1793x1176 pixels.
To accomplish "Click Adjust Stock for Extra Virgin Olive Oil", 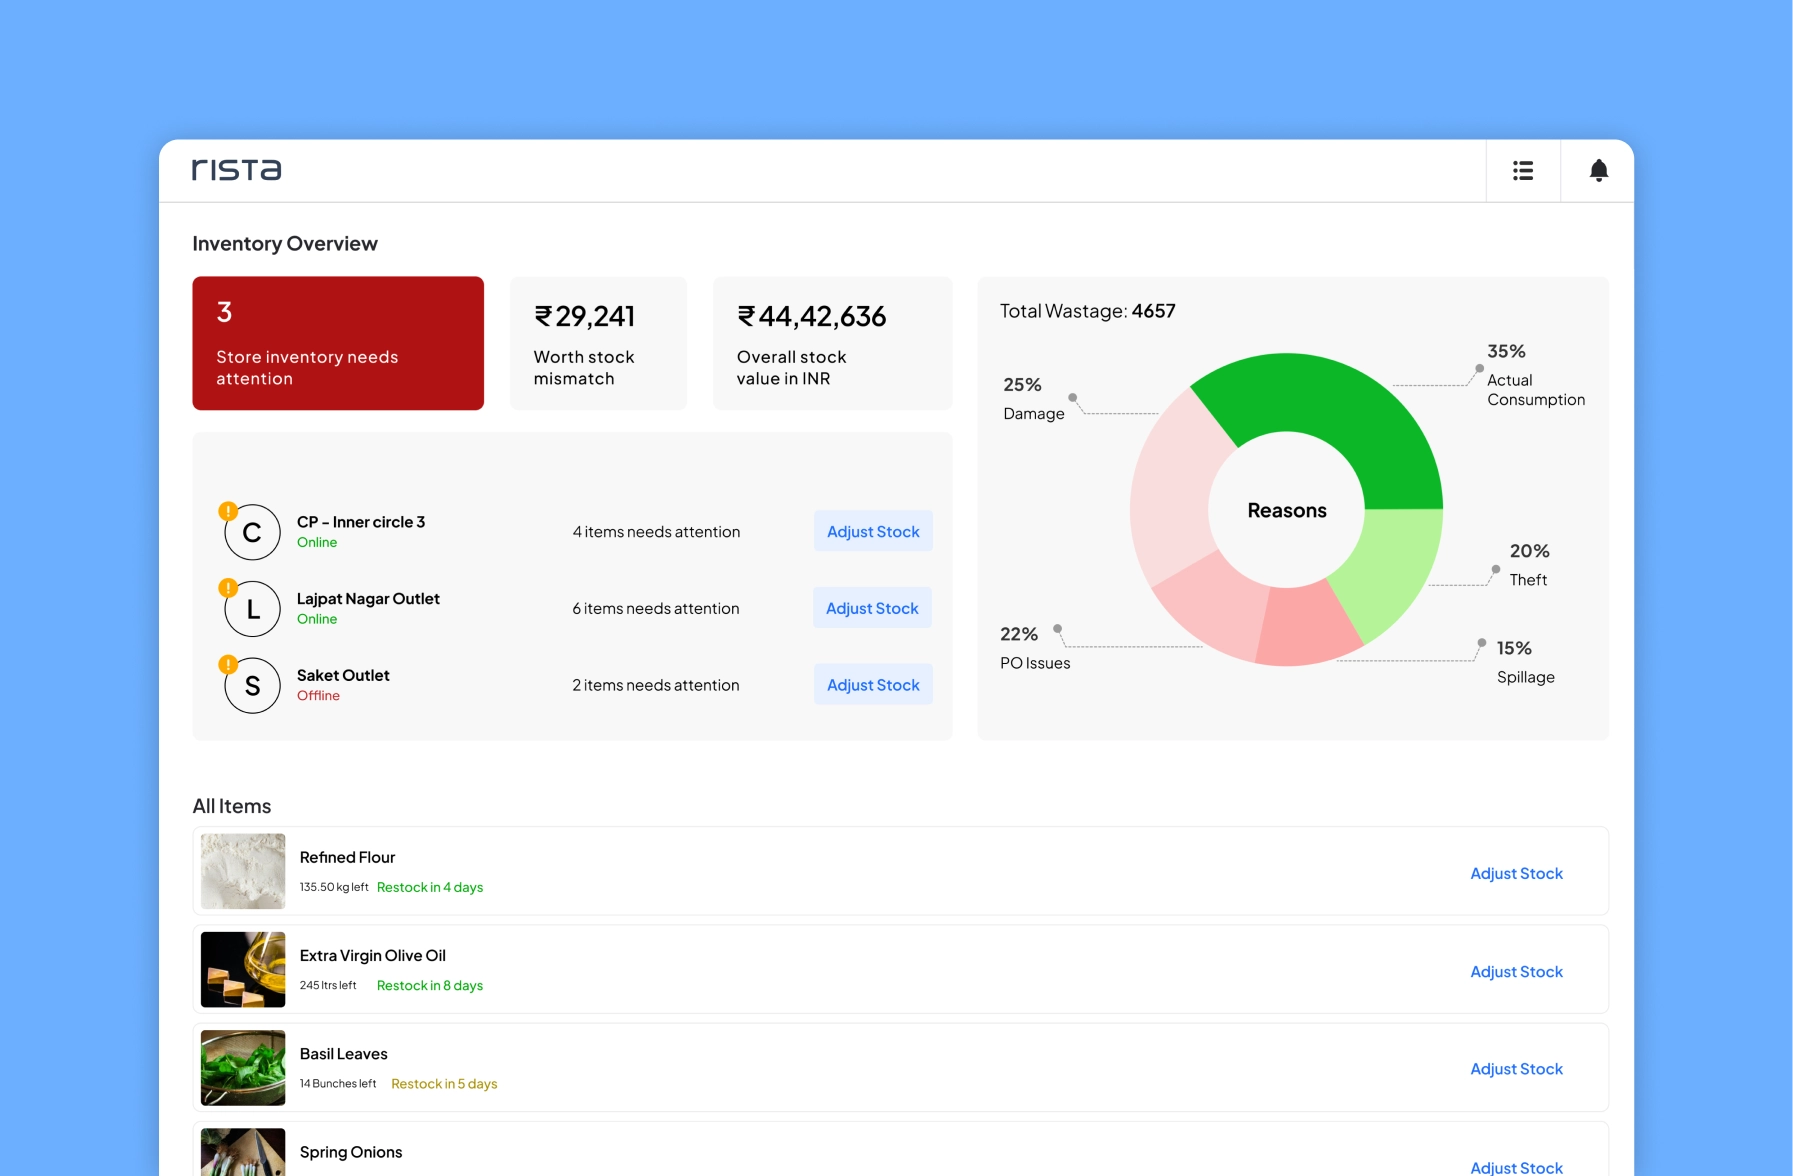I will [x=1515, y=971].
